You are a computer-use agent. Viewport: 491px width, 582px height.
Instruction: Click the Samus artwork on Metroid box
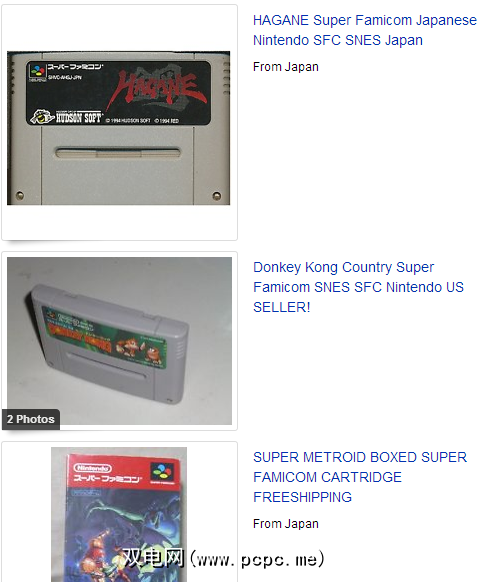[x=98, y=553]
